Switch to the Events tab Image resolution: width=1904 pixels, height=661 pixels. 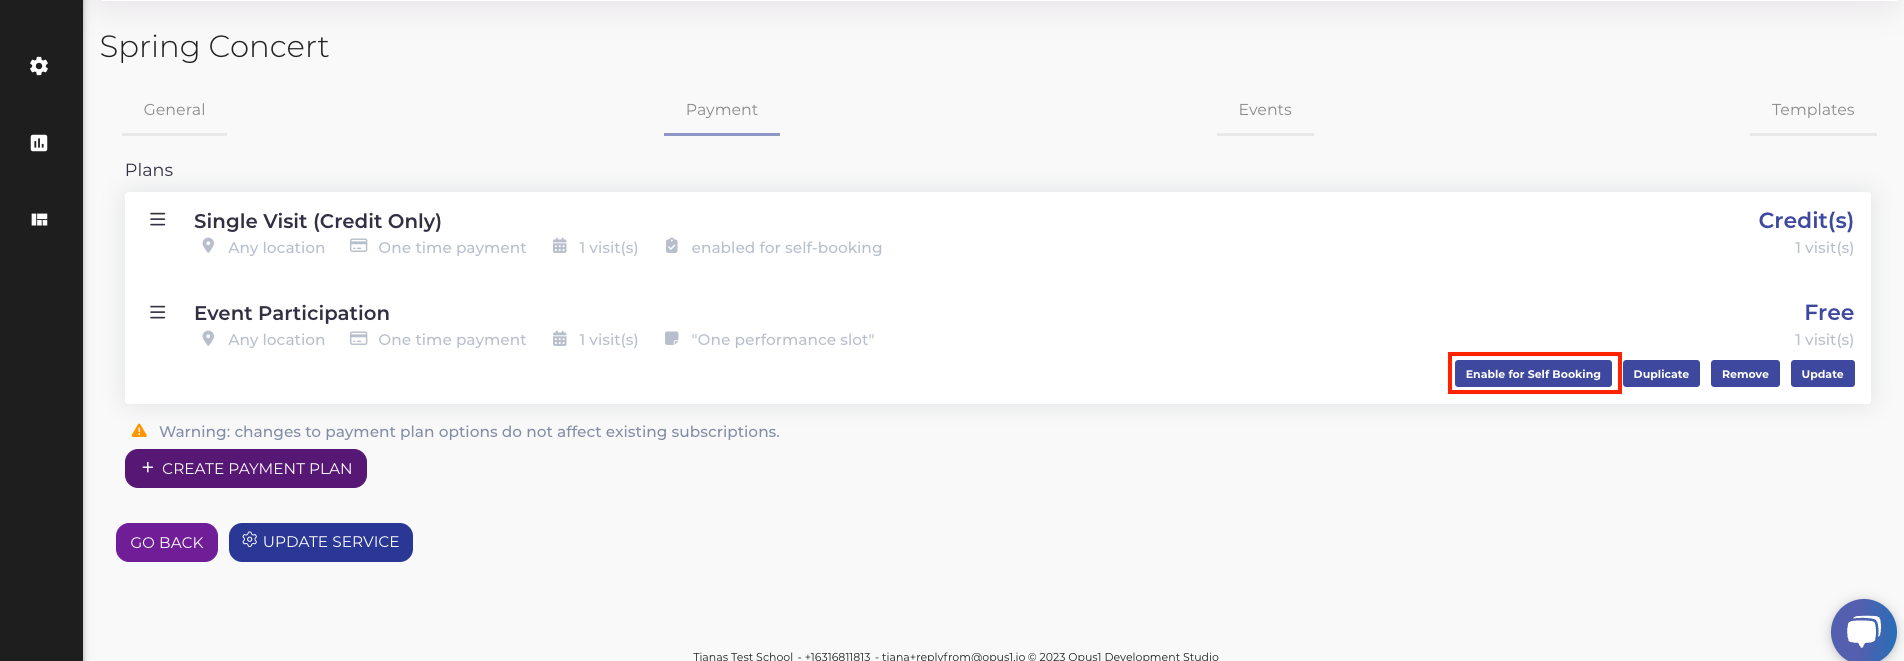point(1264,110)
